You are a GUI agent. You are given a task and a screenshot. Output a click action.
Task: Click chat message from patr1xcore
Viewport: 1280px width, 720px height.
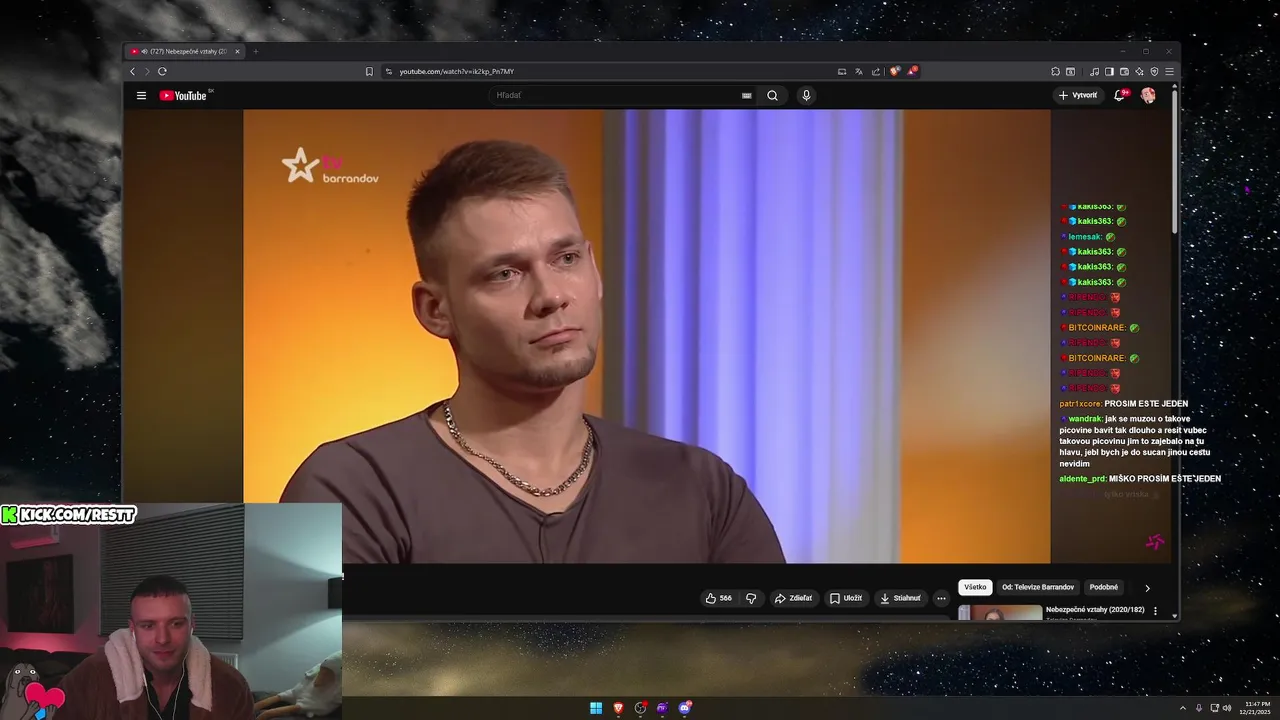1124,404
